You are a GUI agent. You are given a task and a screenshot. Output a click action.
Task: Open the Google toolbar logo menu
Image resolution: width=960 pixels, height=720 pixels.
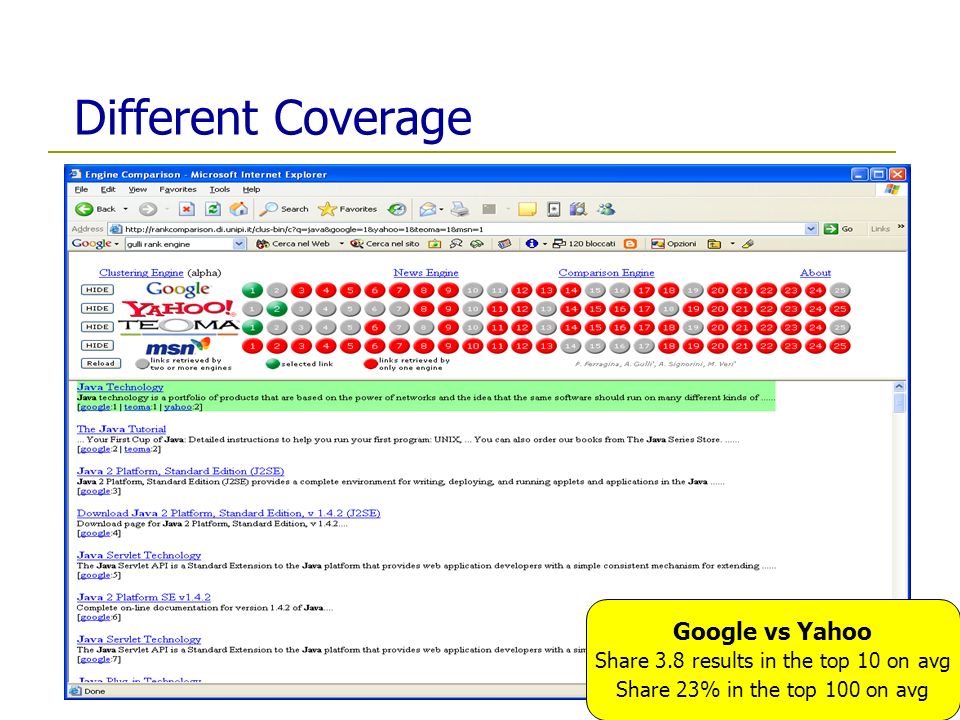[95, 244]
